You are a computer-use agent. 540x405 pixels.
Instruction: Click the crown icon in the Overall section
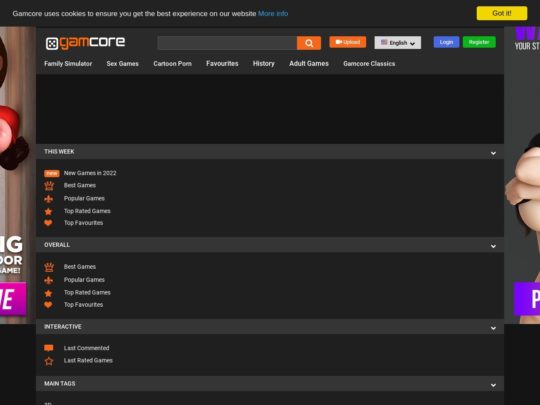[49, 267]
